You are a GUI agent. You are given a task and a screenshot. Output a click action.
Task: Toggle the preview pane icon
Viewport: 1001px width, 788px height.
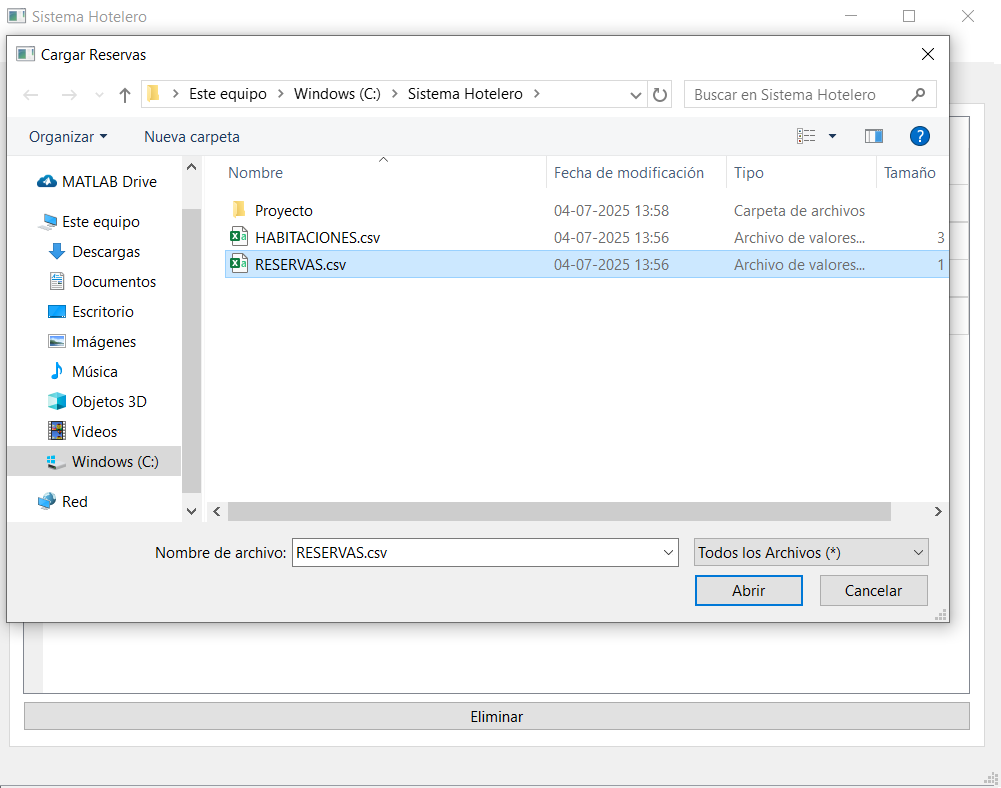[873, 136]
